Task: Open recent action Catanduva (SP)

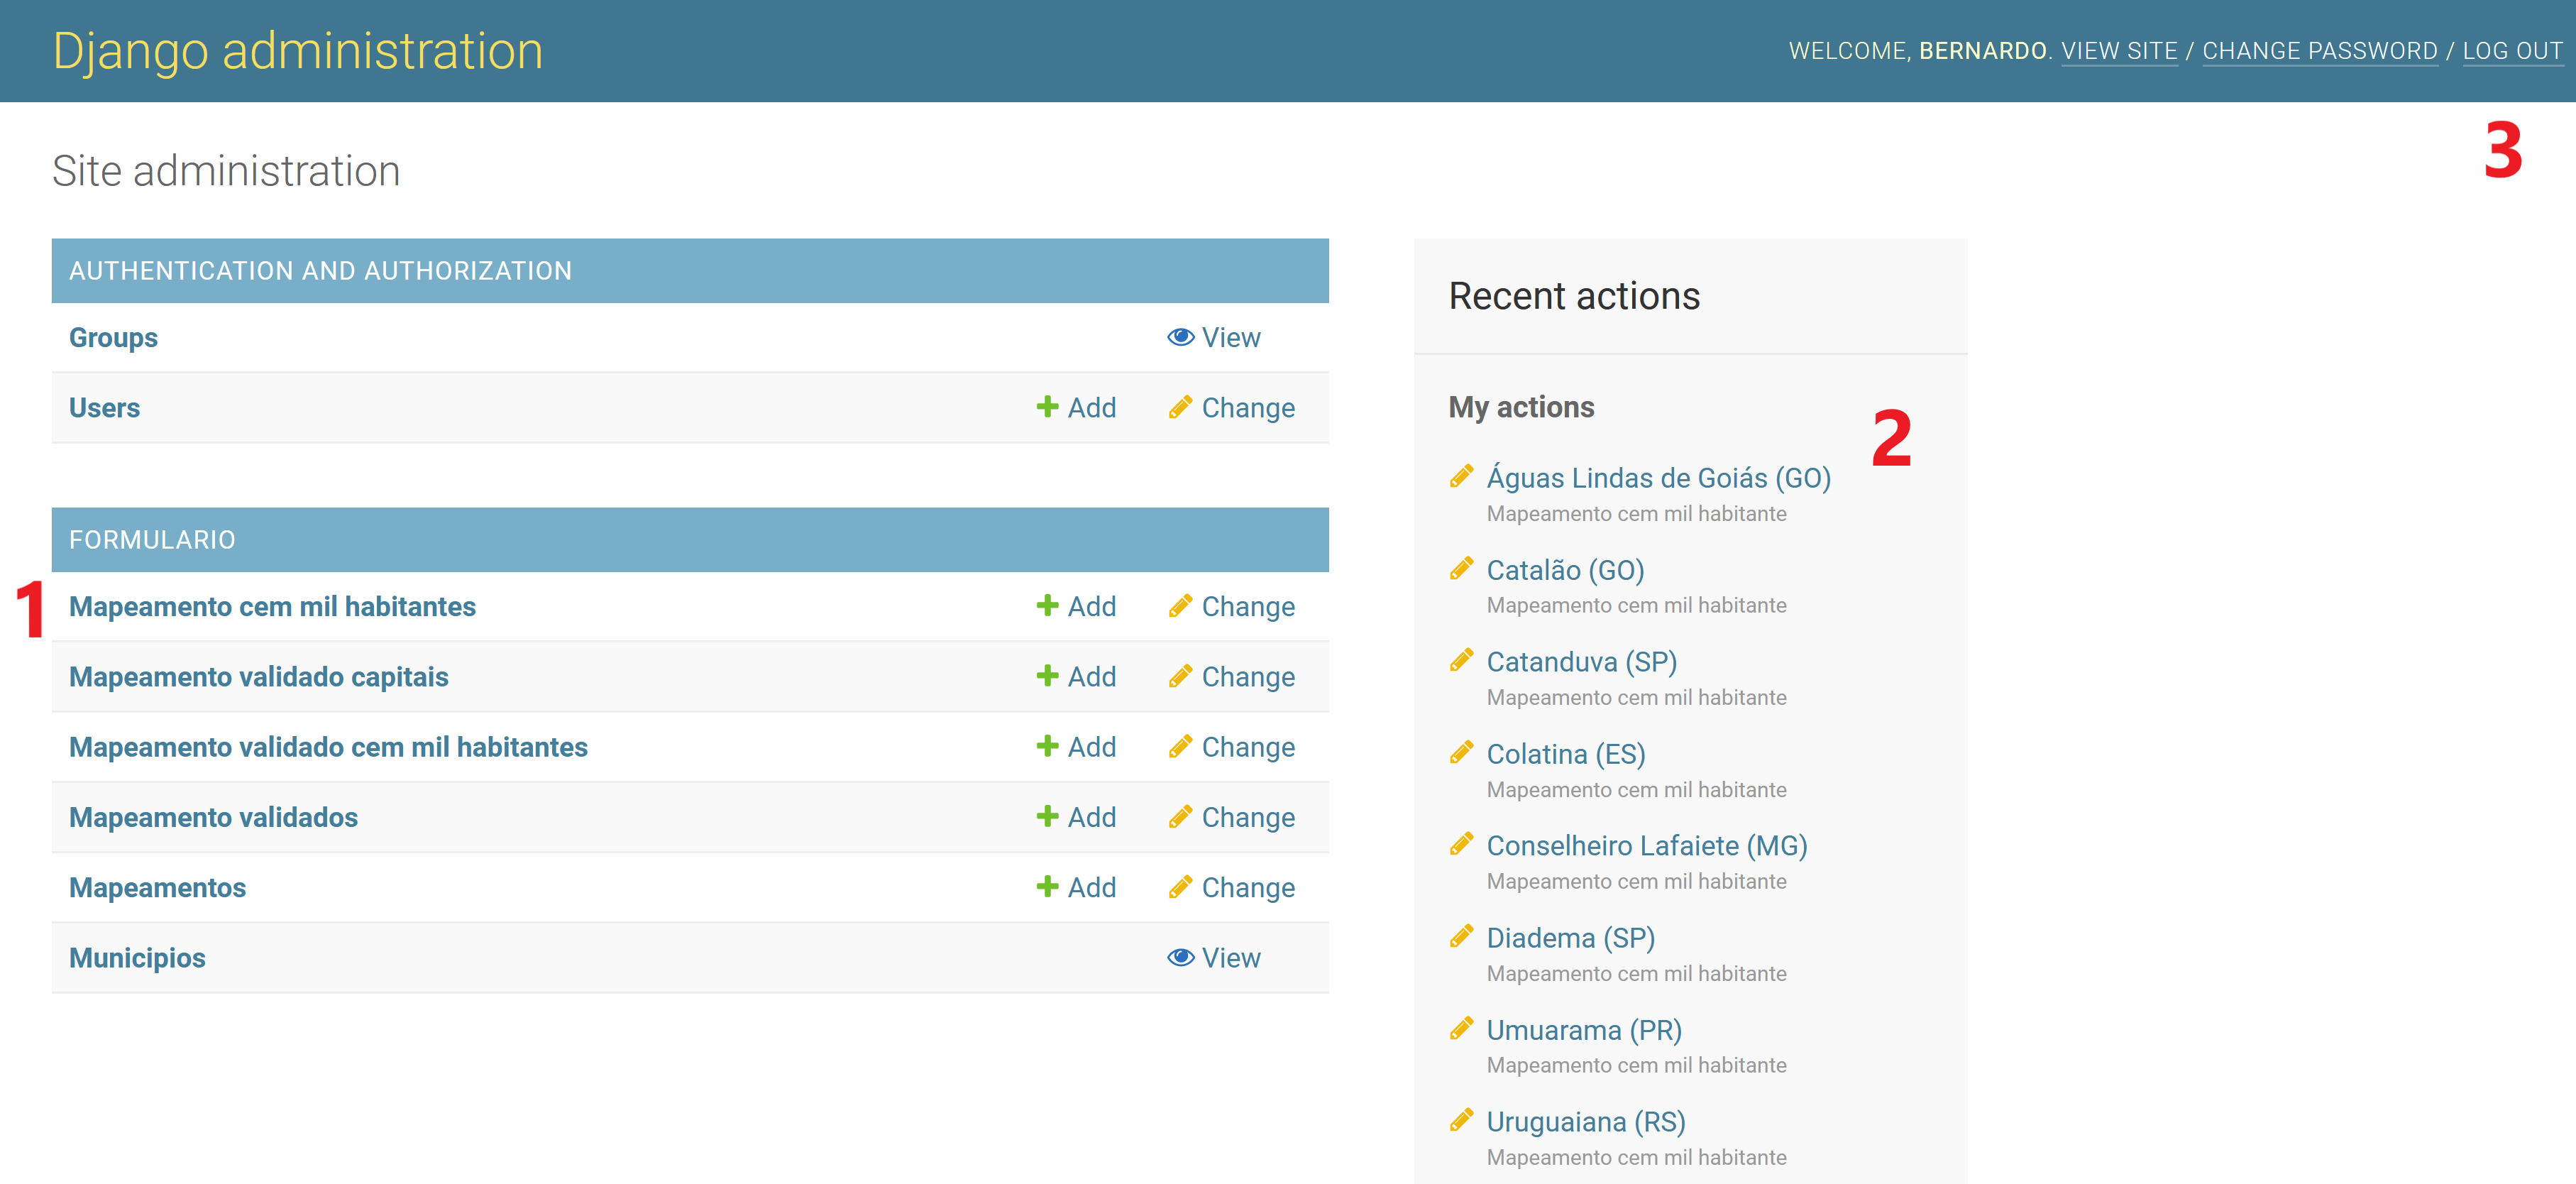Action: point(1581,662)
